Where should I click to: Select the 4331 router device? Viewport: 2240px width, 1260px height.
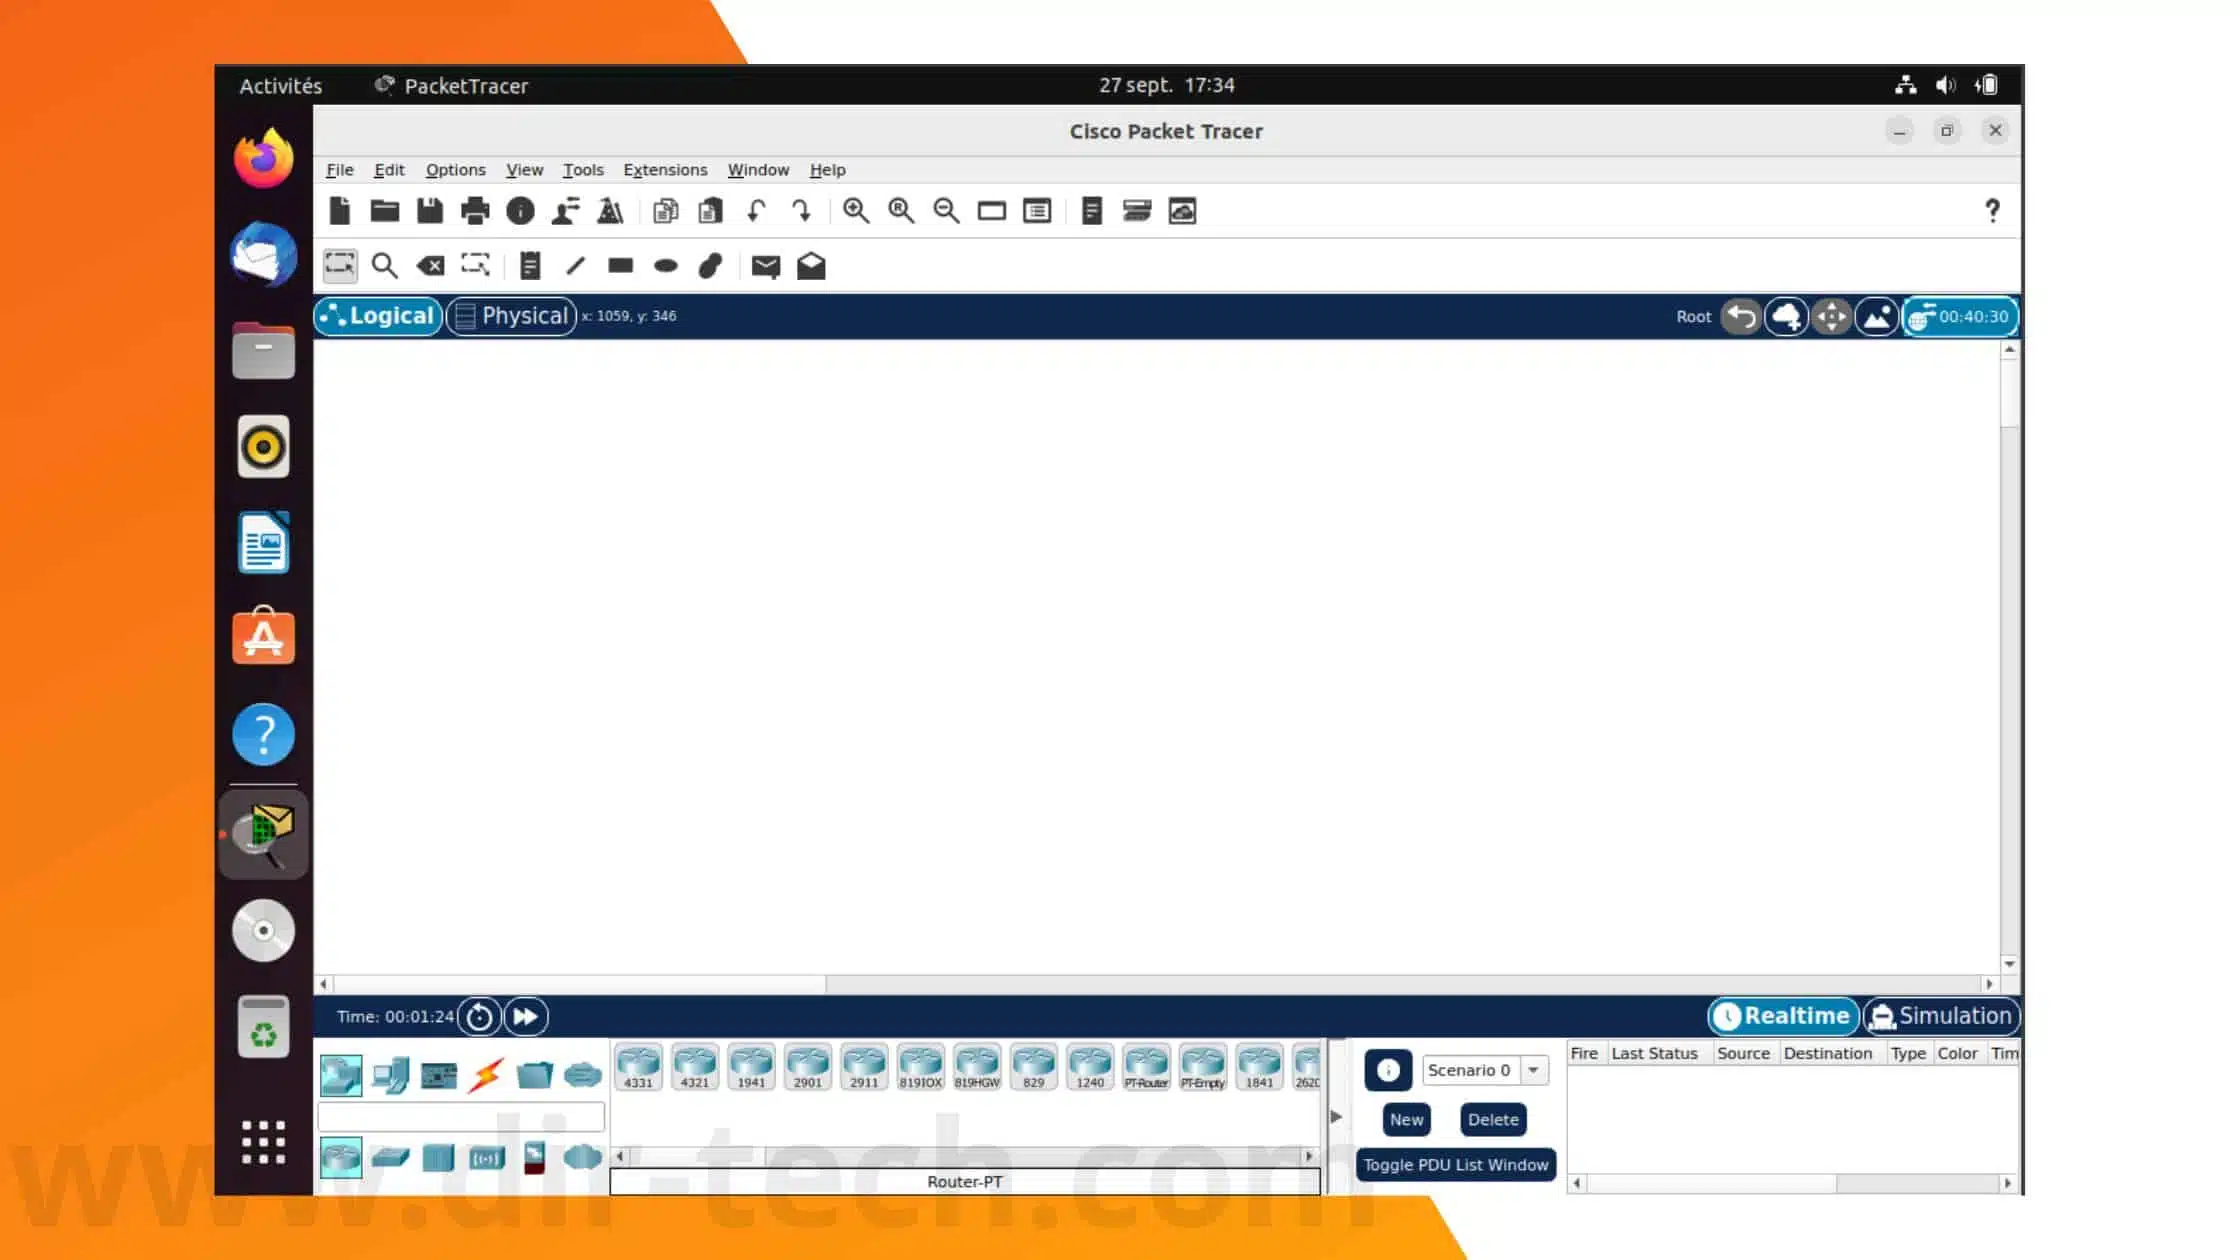[x=638, y=1067]
